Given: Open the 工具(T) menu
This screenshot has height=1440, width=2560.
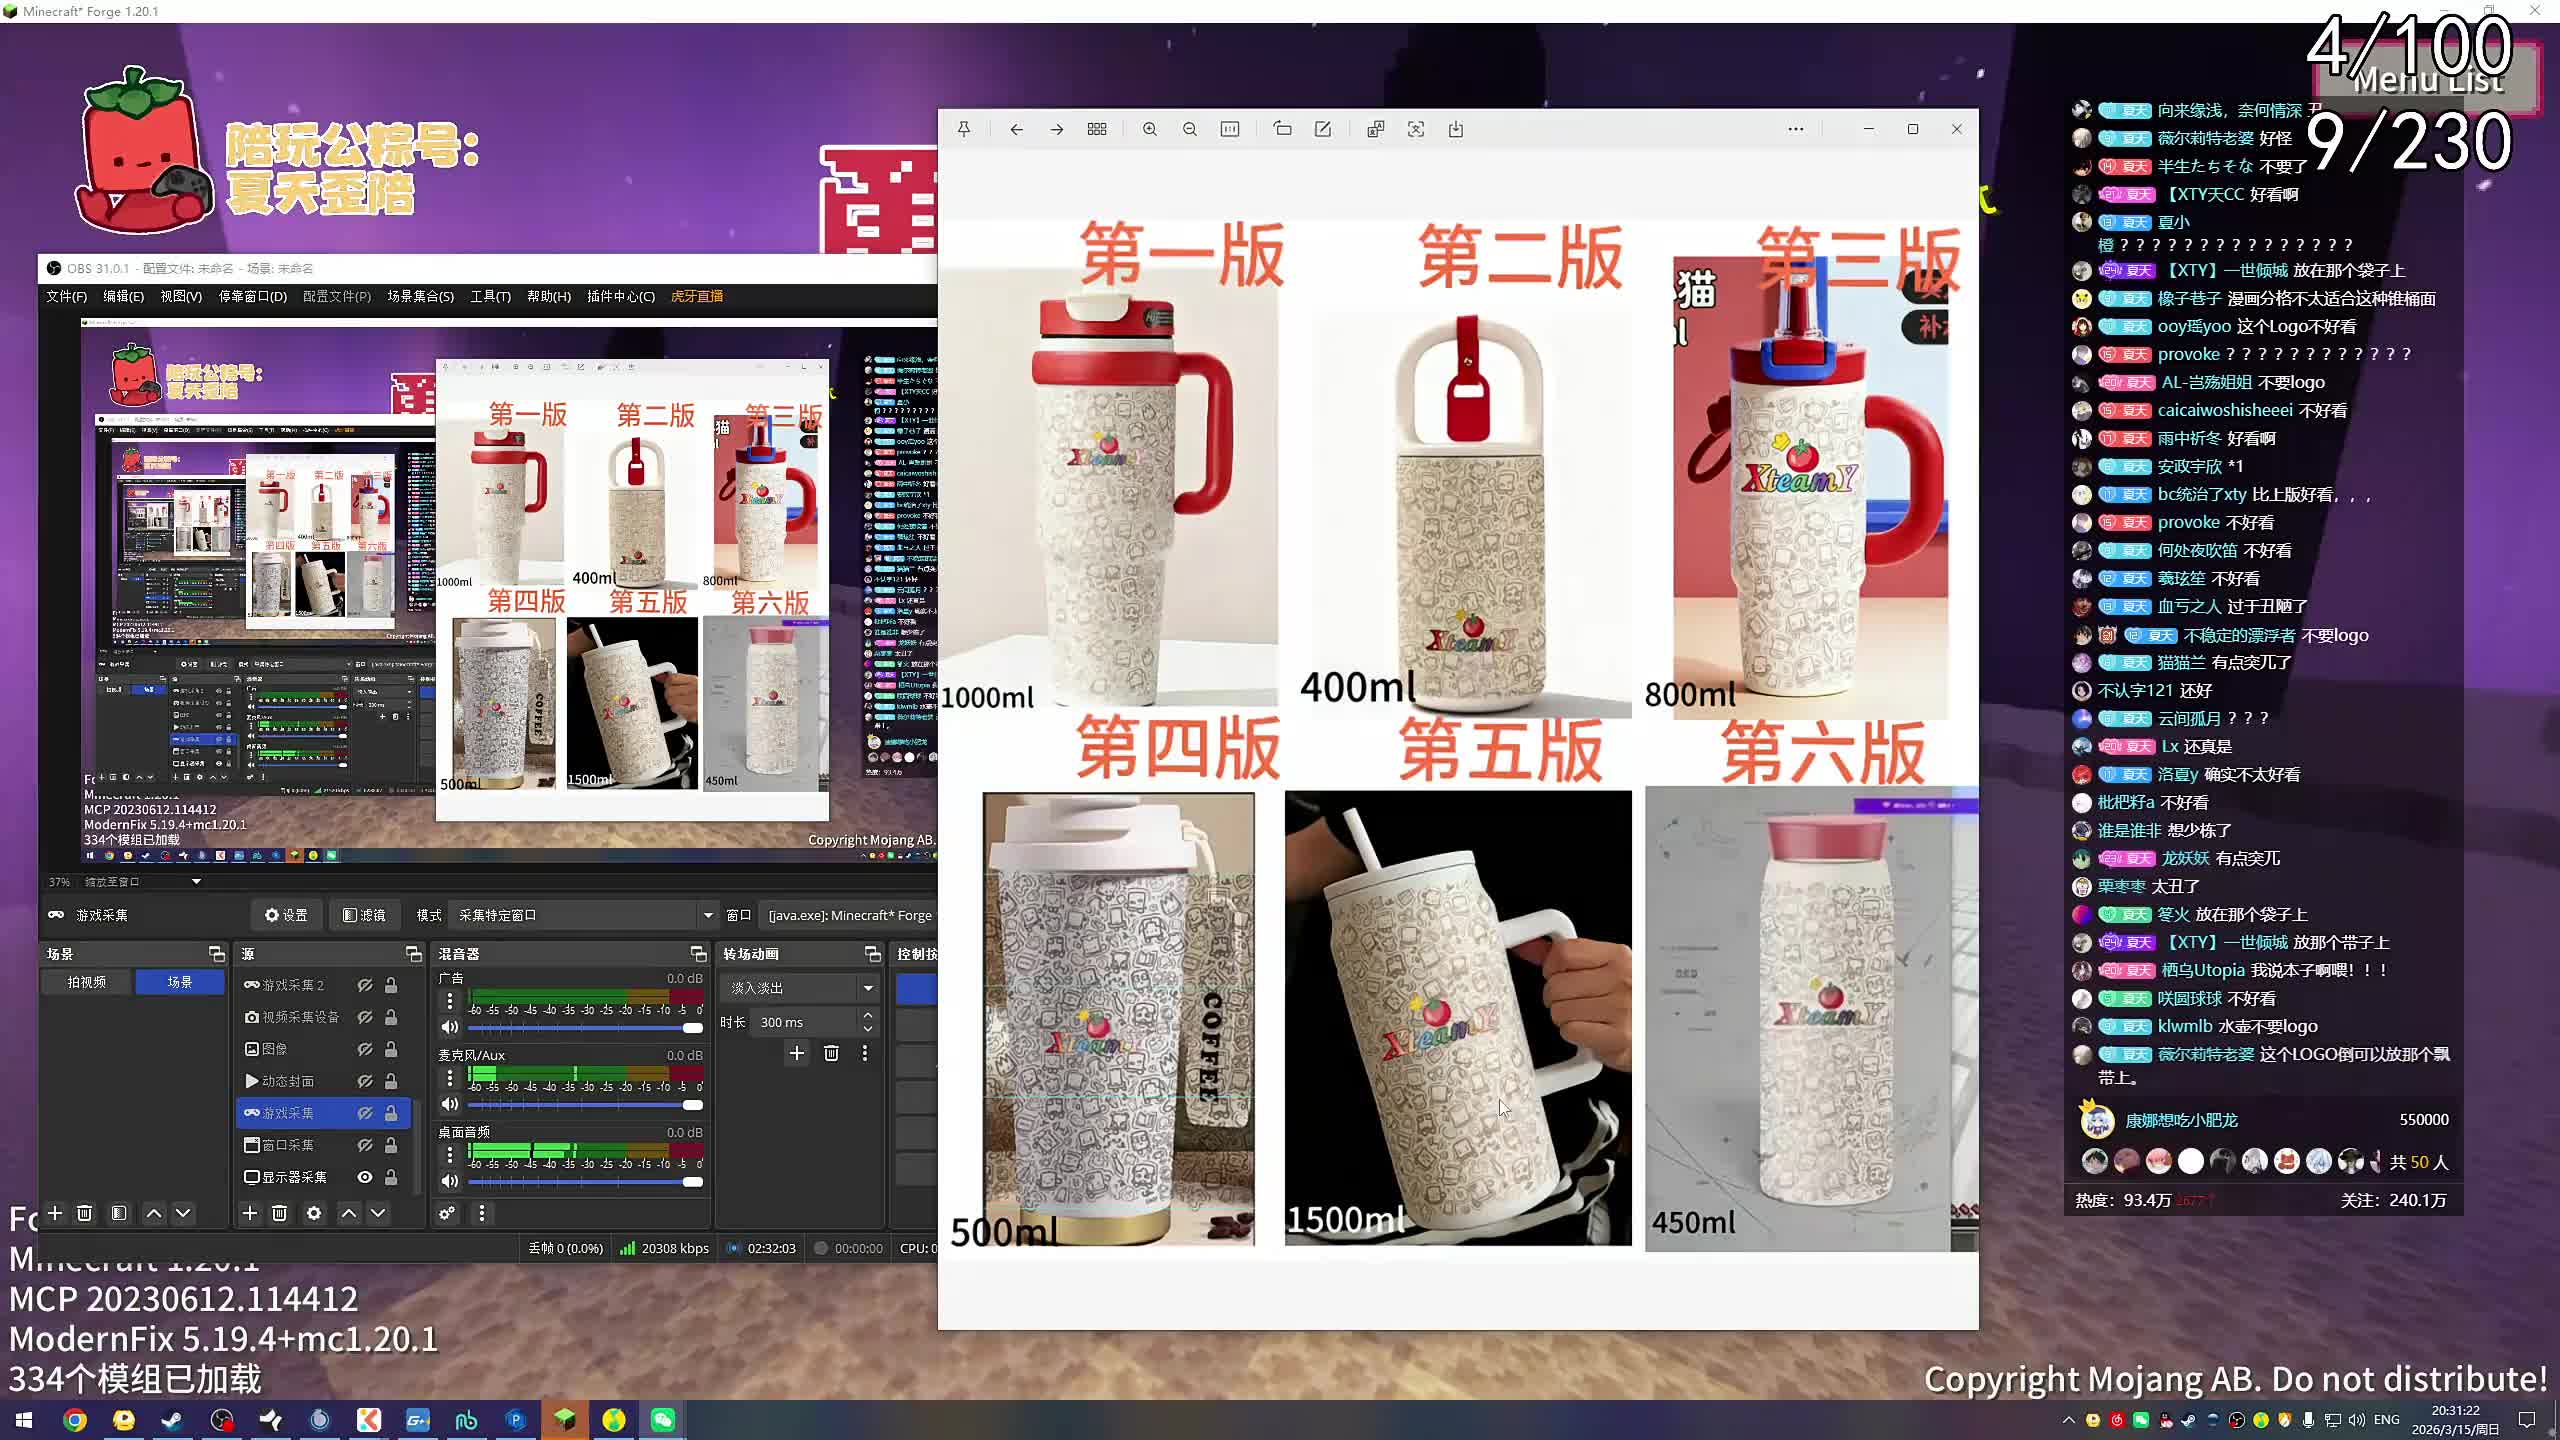Looking at the screenshot, I should (x=490, y=296).
